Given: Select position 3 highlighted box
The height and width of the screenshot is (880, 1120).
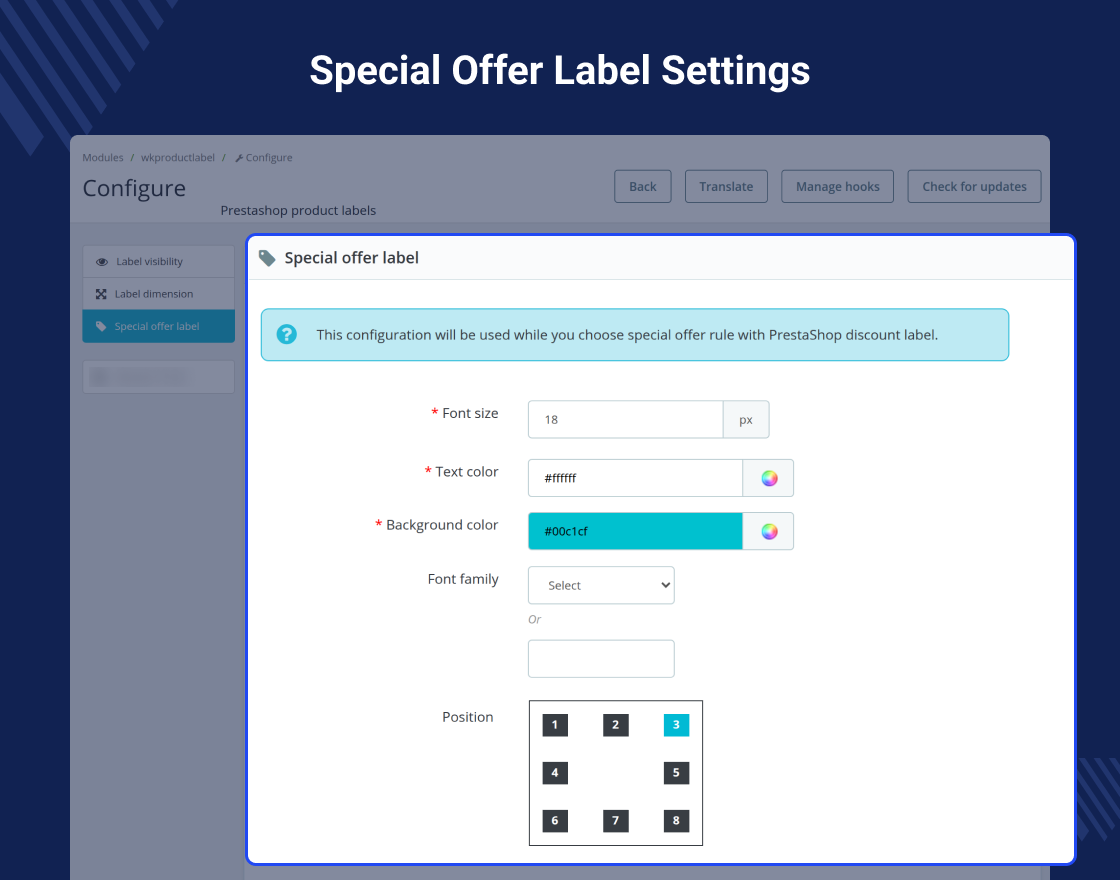Looking at the screenshot, I should coord(676,725).
